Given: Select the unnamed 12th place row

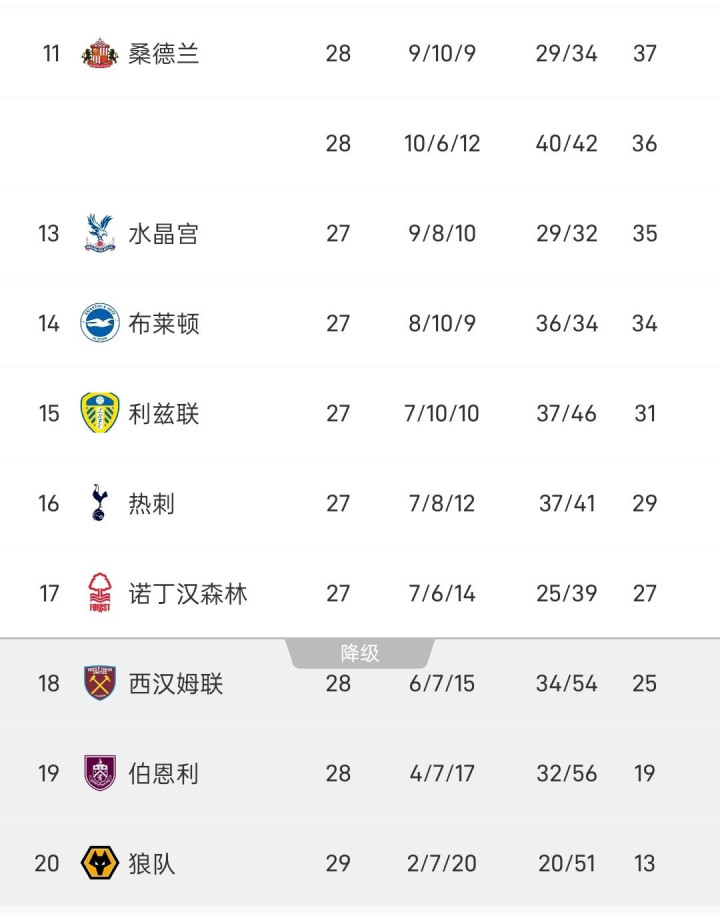Looking at the screenshot, I should (x=360, y=143).
